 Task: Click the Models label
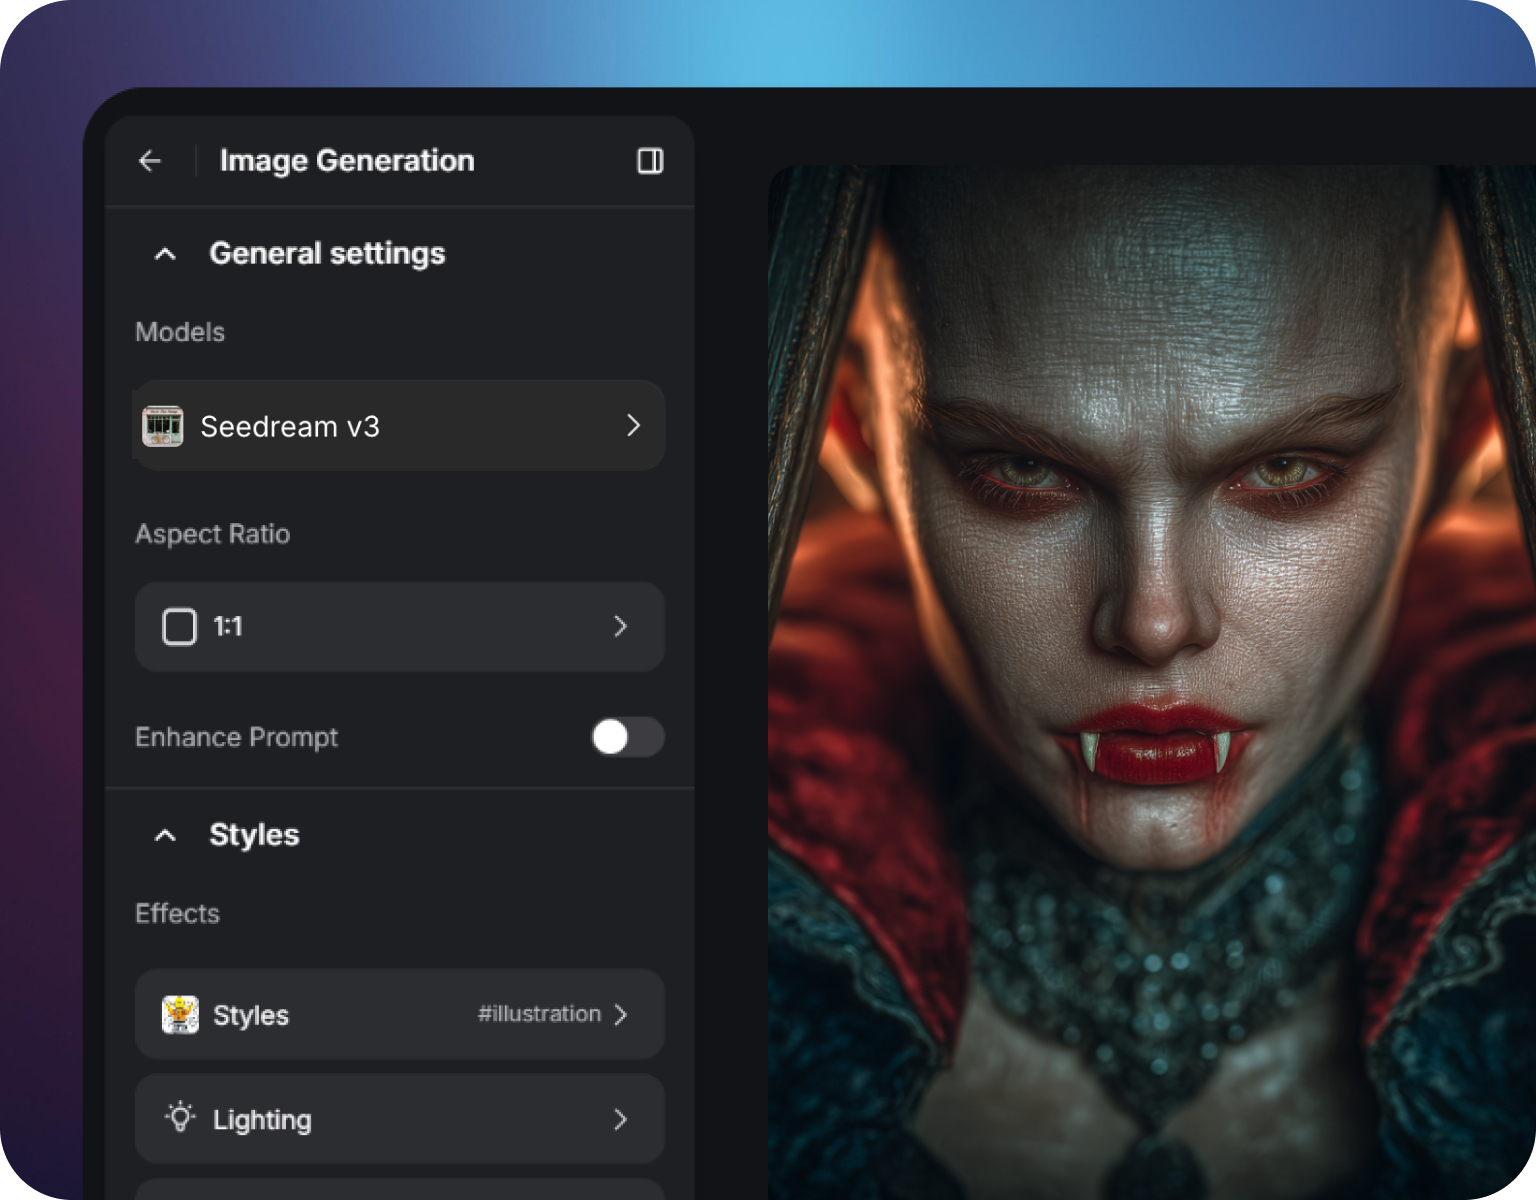[180, 332]
